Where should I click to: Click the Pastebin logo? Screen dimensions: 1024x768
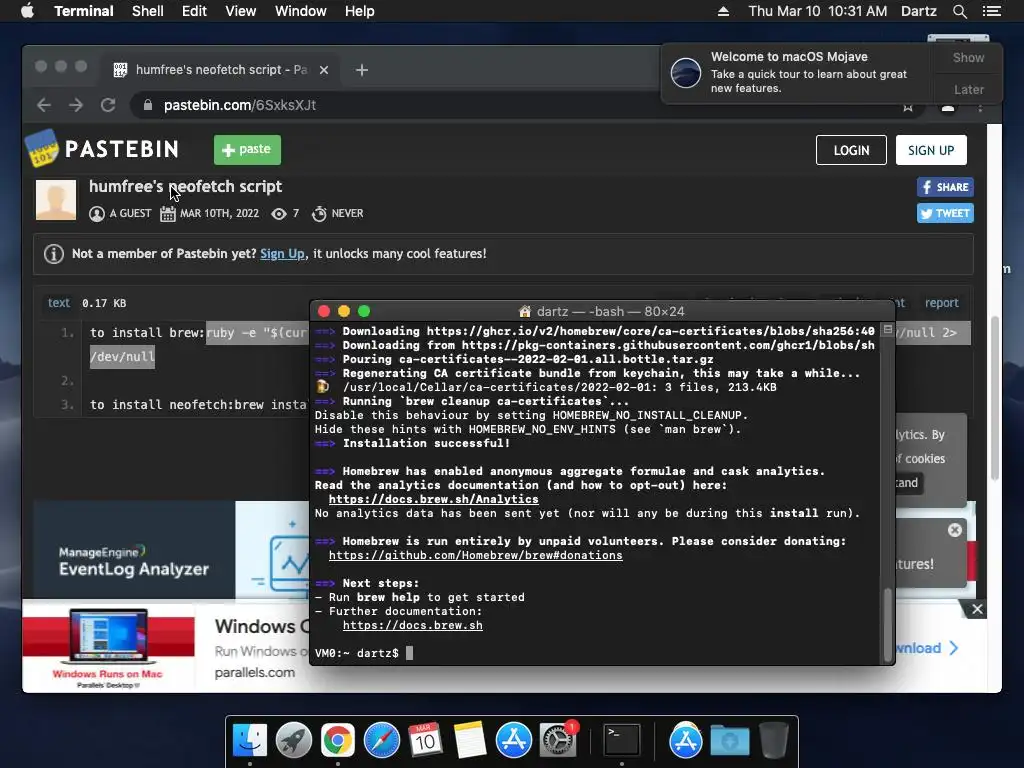(x=102, y=149)
